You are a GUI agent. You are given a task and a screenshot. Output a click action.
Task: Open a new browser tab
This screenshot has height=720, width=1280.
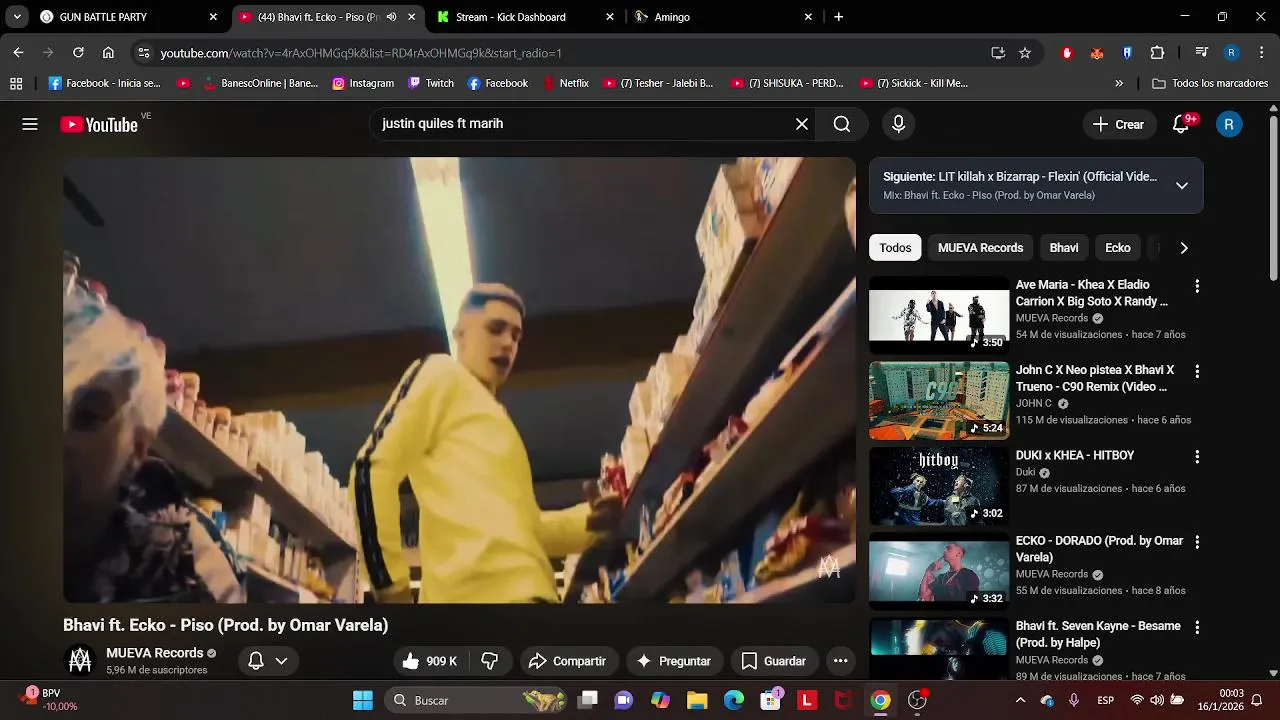pos(838,17)
